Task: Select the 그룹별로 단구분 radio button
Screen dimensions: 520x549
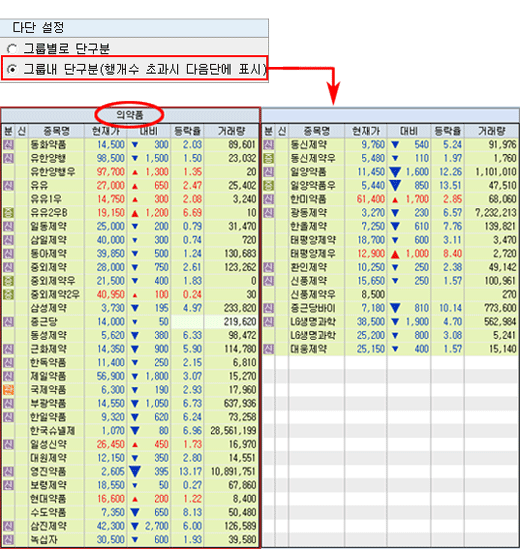Action: [x=12, y=49]
